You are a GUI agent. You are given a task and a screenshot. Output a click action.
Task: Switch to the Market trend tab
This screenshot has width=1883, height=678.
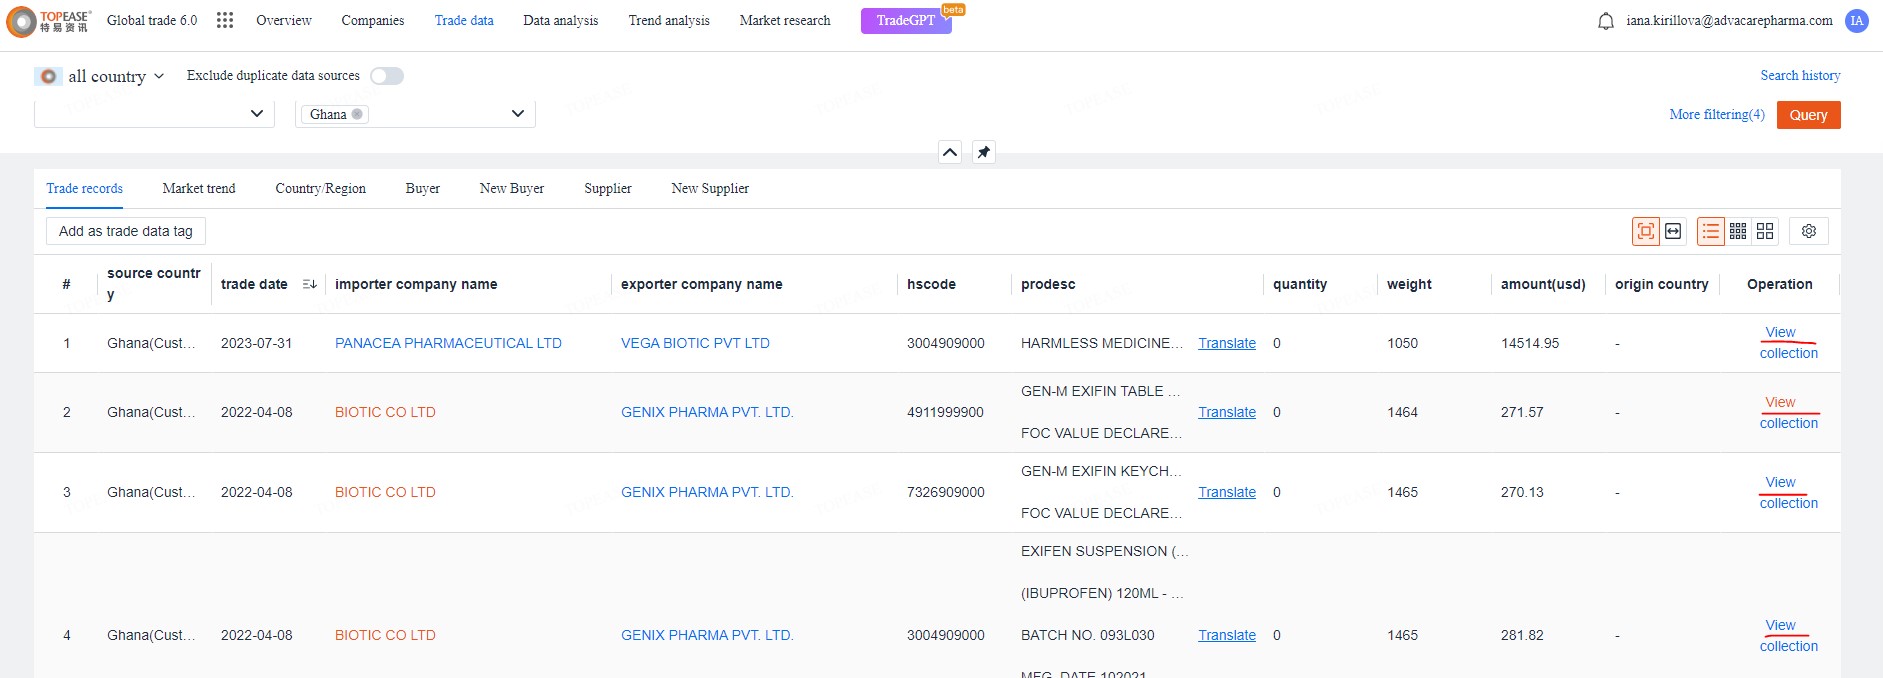click(x=199, y=188)
